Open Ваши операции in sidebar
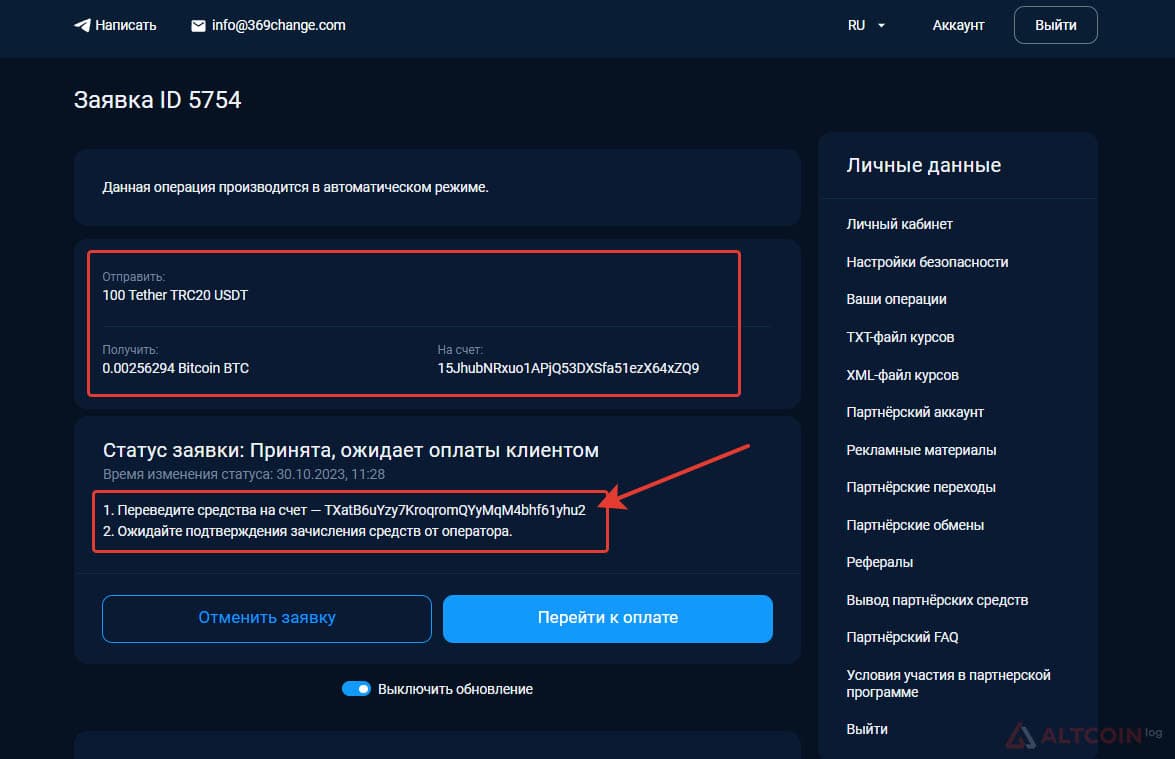The width and height of the screenshot is (1175, 759). (x=896, y=299)
